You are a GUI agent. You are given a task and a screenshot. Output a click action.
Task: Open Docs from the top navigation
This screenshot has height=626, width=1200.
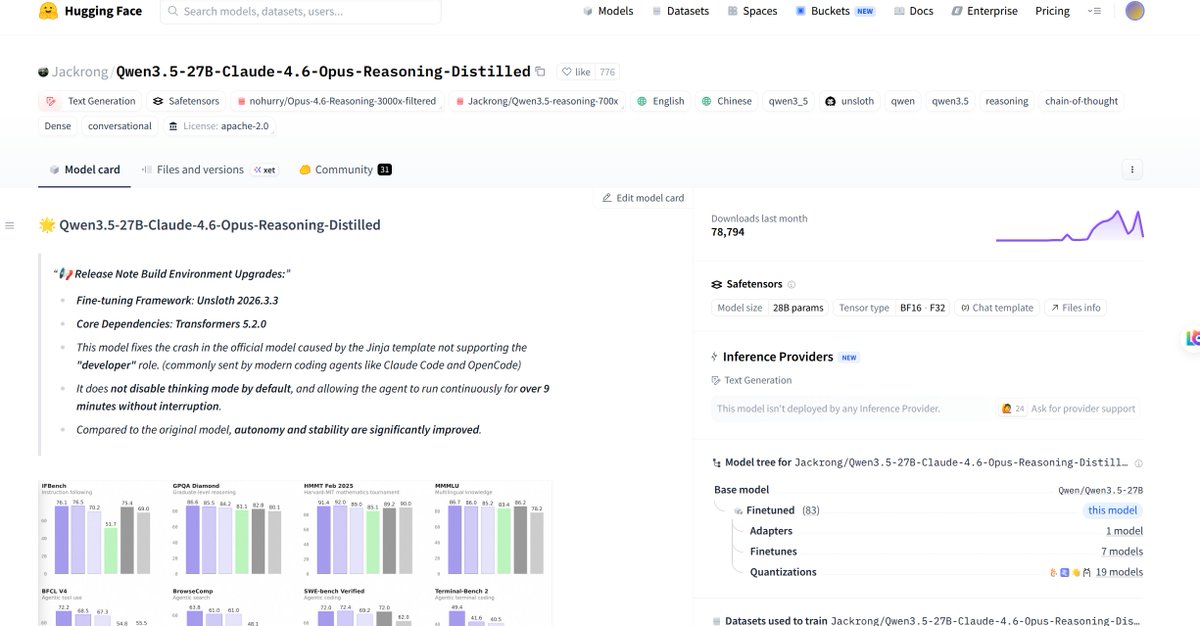[913, 11]
